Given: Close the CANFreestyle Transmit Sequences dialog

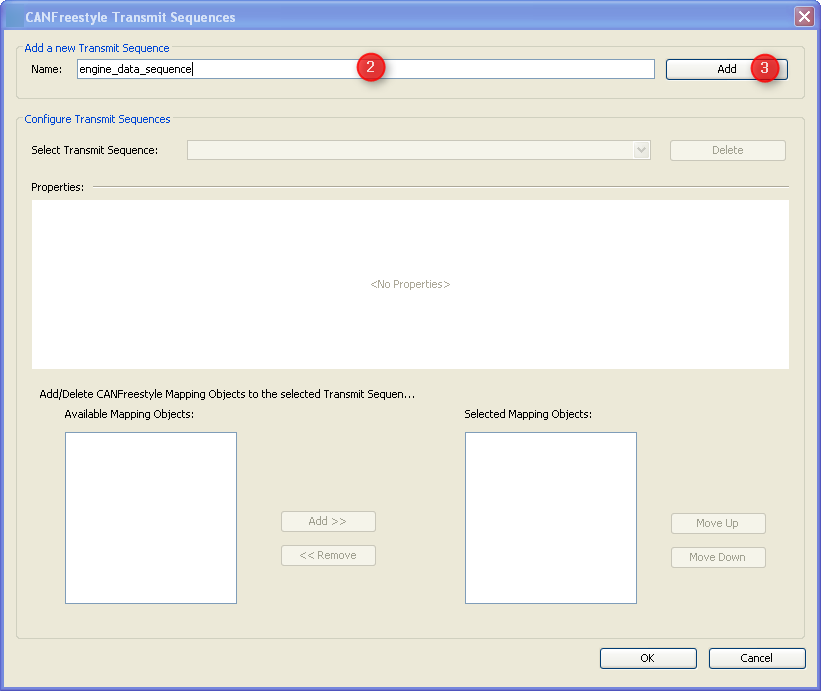Looking at the screenshot, I should [803, 16].
